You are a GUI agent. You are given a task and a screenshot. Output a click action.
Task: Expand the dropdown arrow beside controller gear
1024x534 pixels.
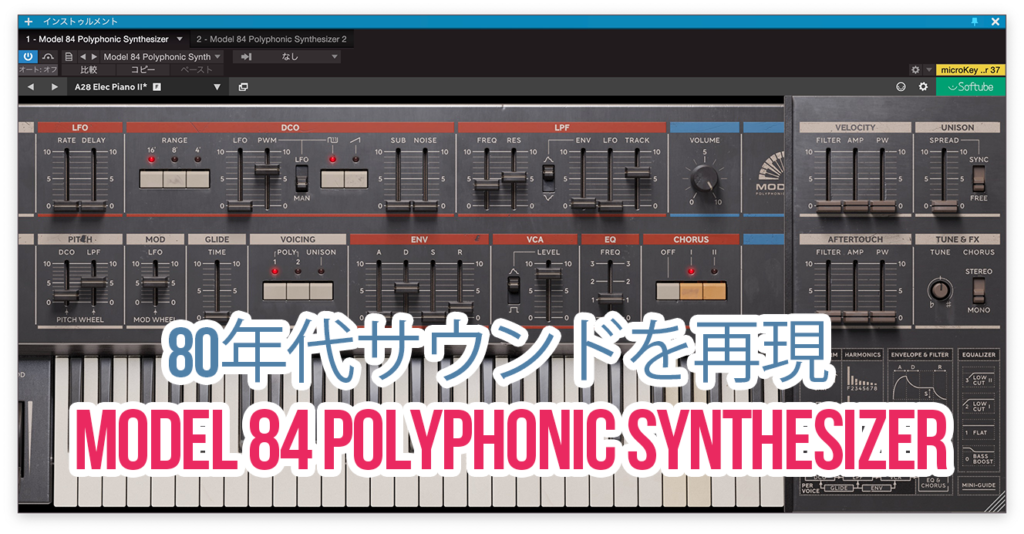click(929, 69)
